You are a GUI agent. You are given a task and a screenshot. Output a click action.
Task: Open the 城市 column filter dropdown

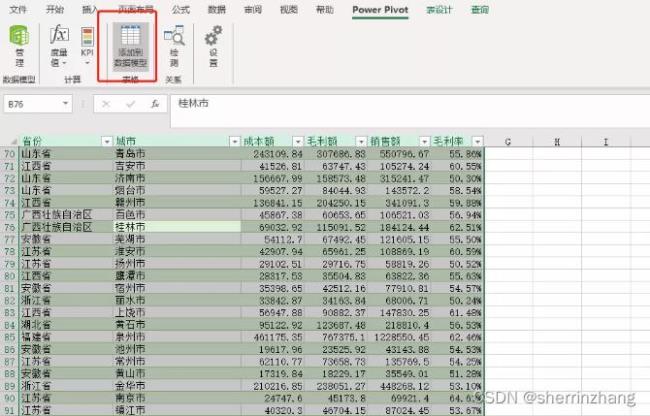[235, 142]
